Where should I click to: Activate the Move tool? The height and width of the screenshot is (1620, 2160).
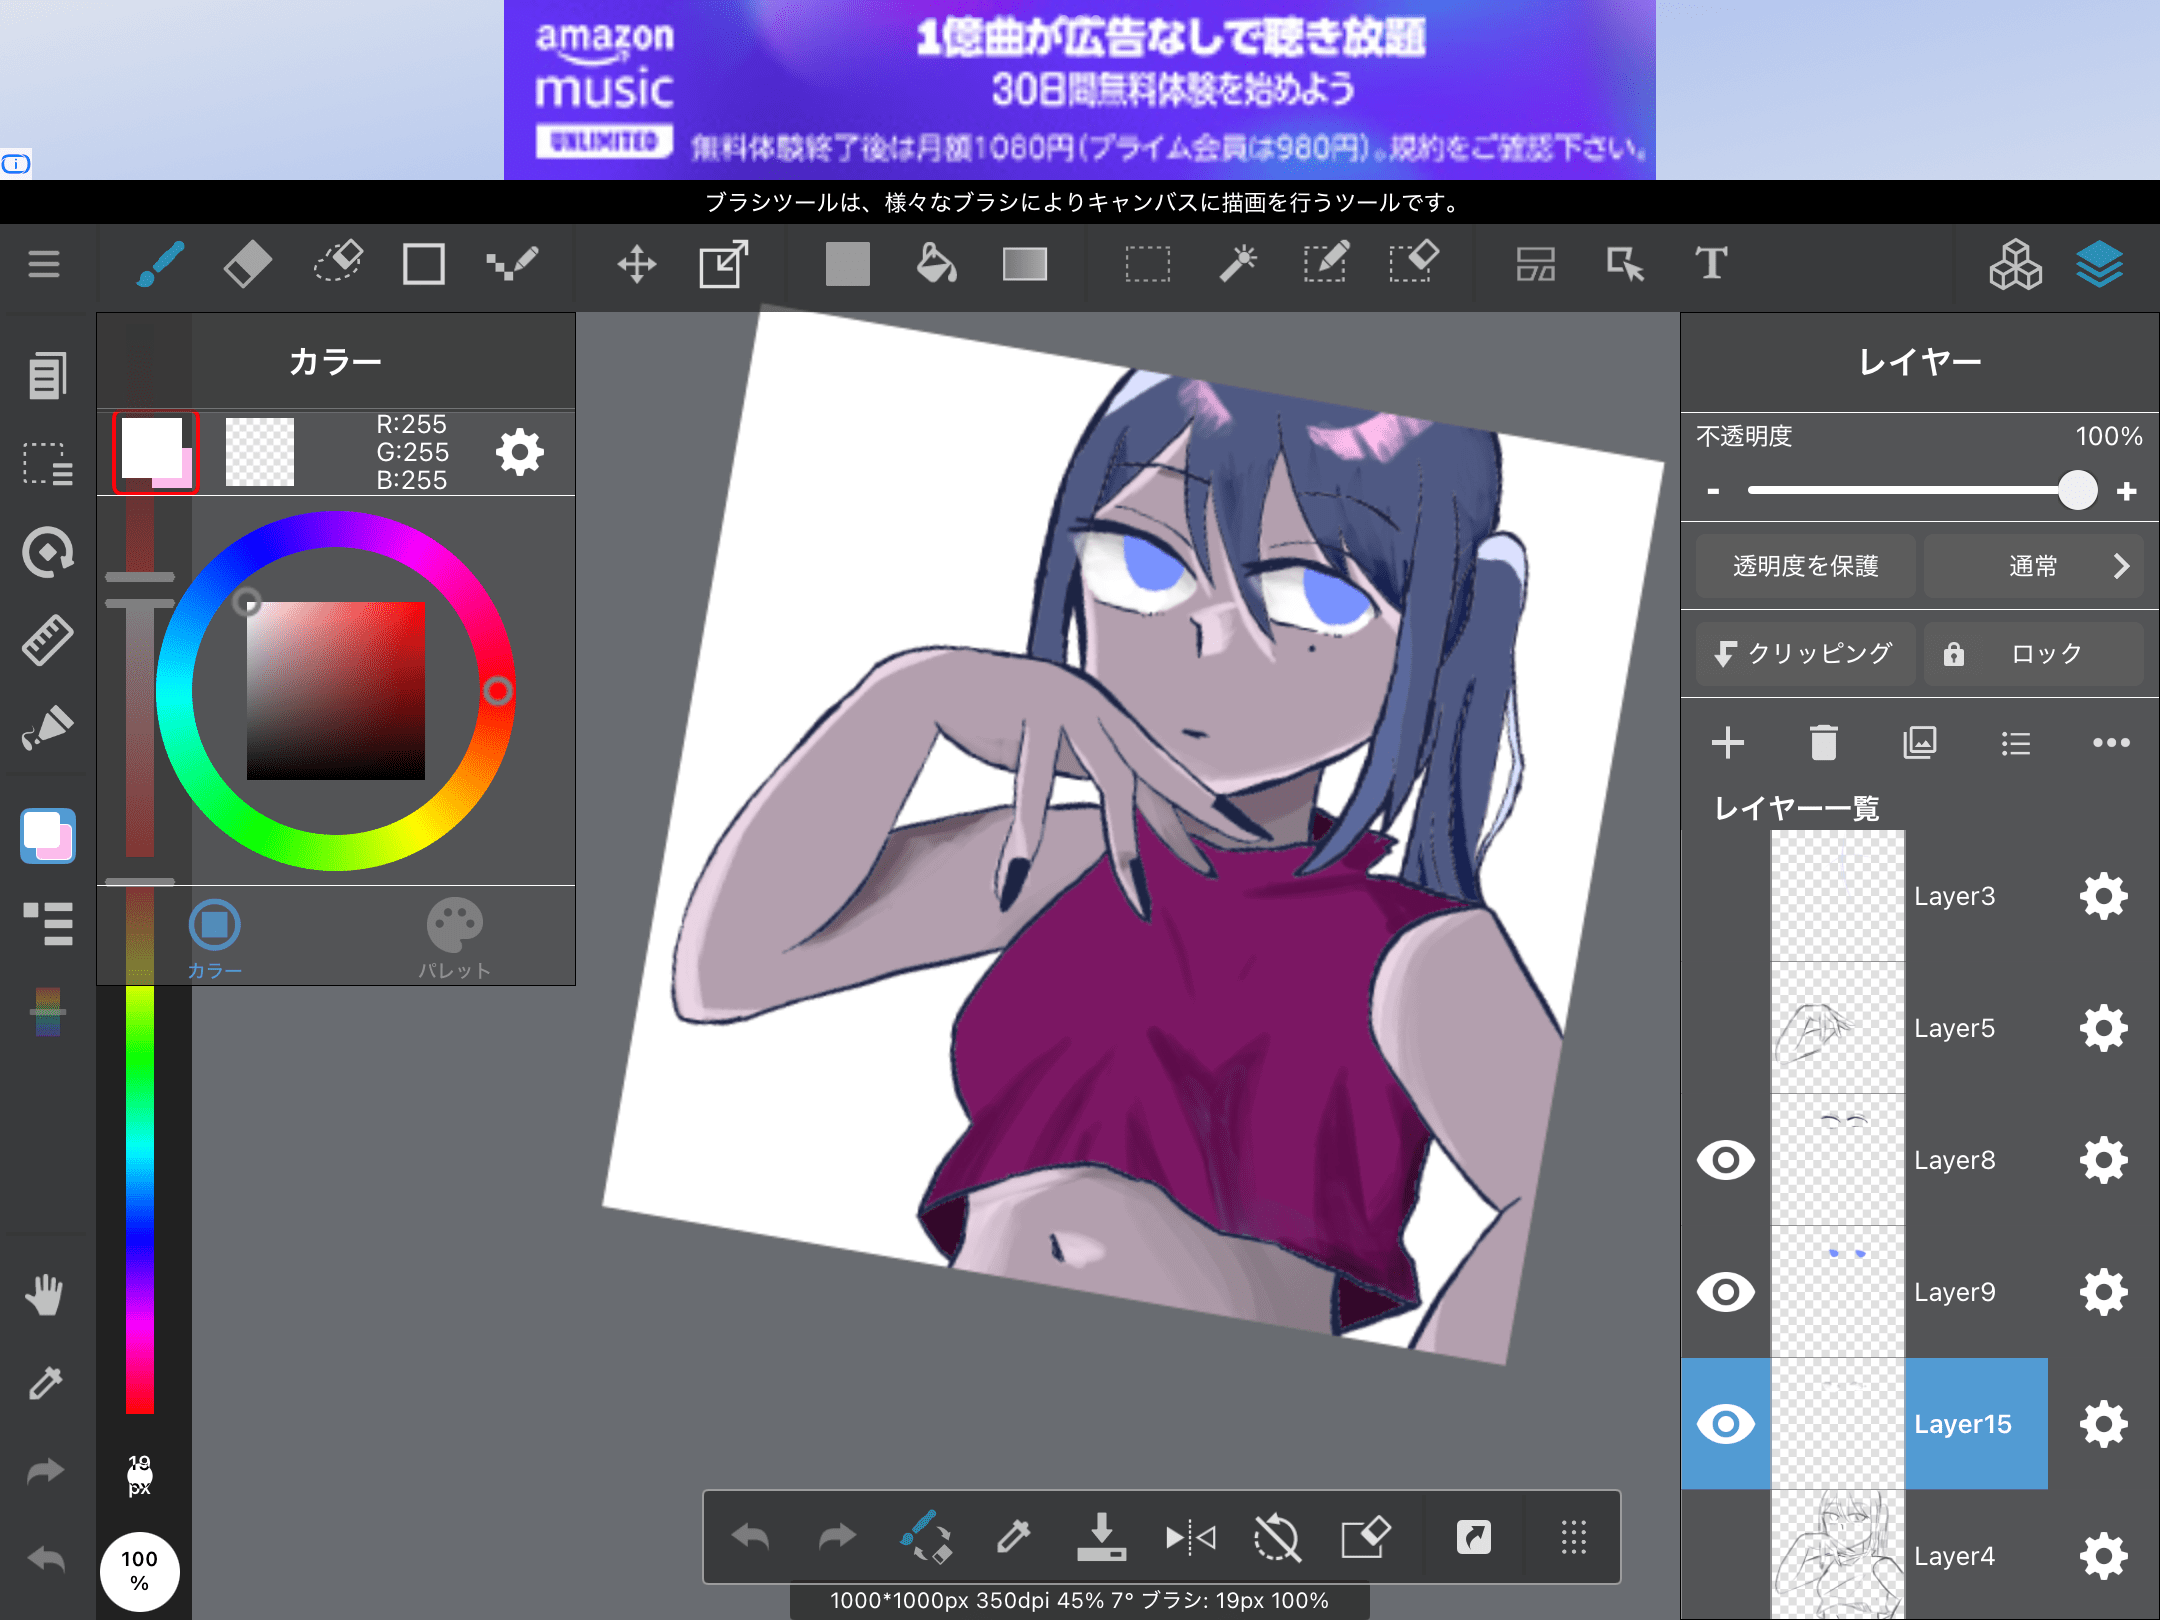coord(636,265)
